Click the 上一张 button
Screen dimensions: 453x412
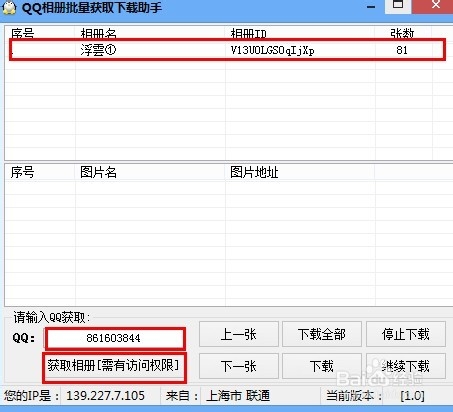coord(239,334)
